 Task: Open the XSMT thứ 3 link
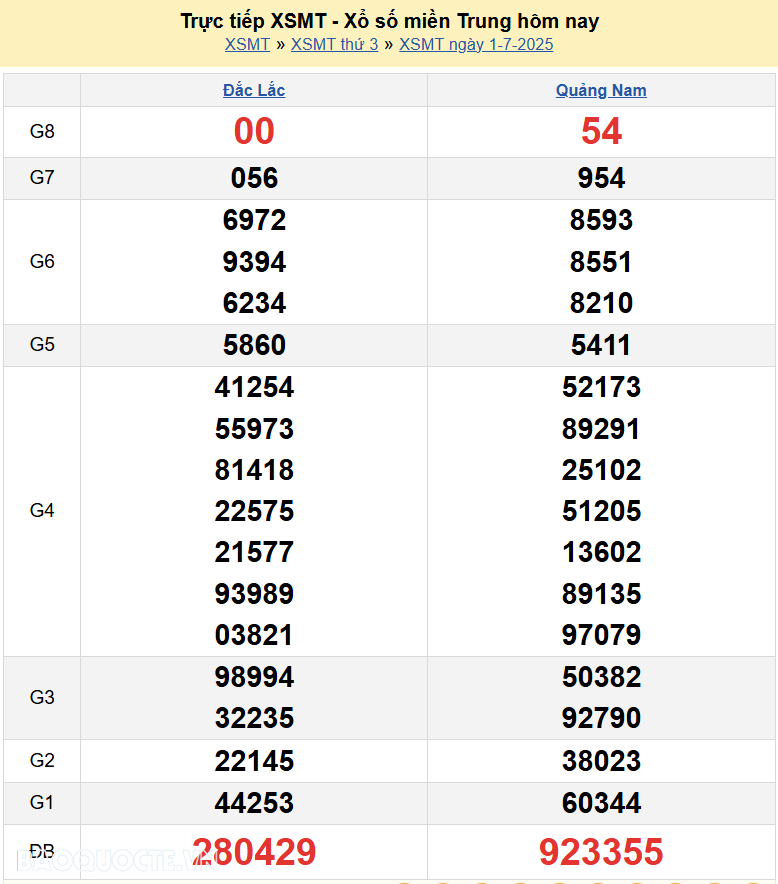334,45
